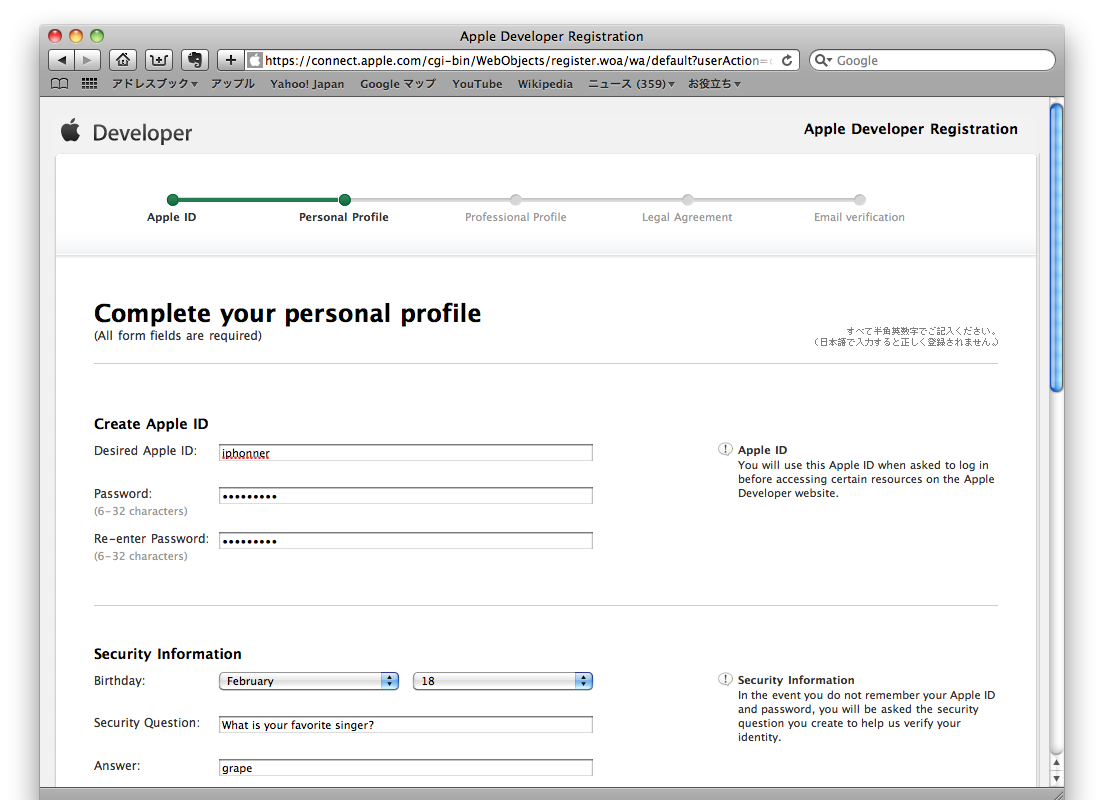Click the vertical scrollbar thumb
Image resolution: width=1104 pixels, height=800 pixels.
click(x=1056, y=250)
